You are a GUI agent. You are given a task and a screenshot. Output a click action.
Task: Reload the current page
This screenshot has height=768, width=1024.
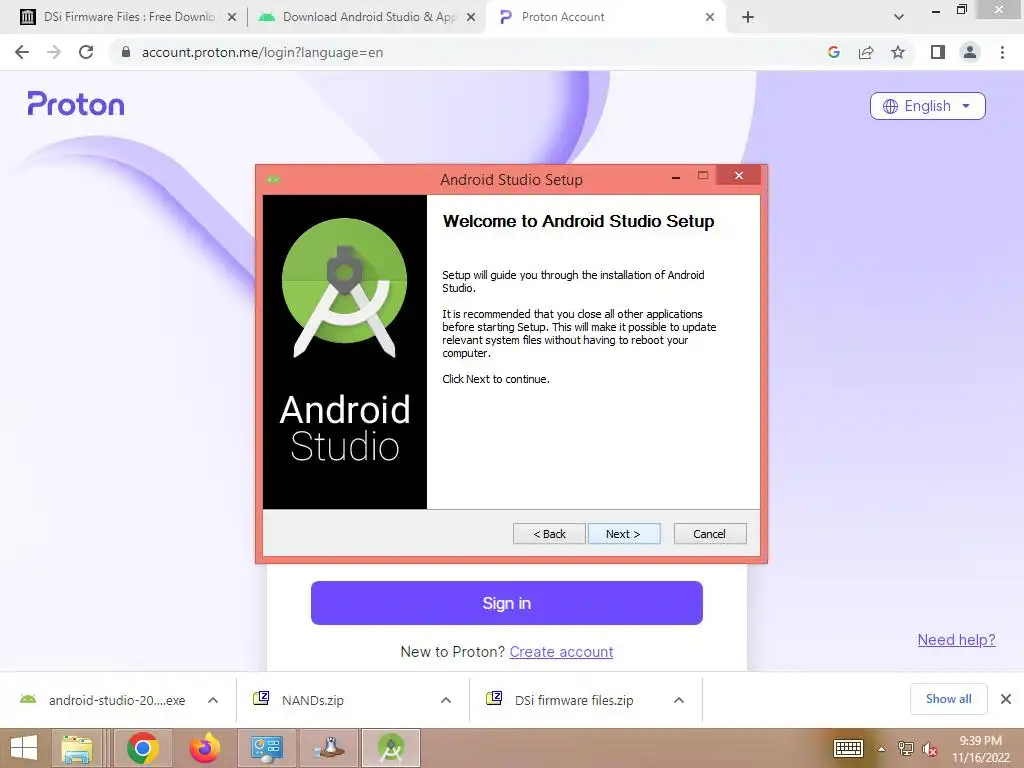(x=86, y=52)
